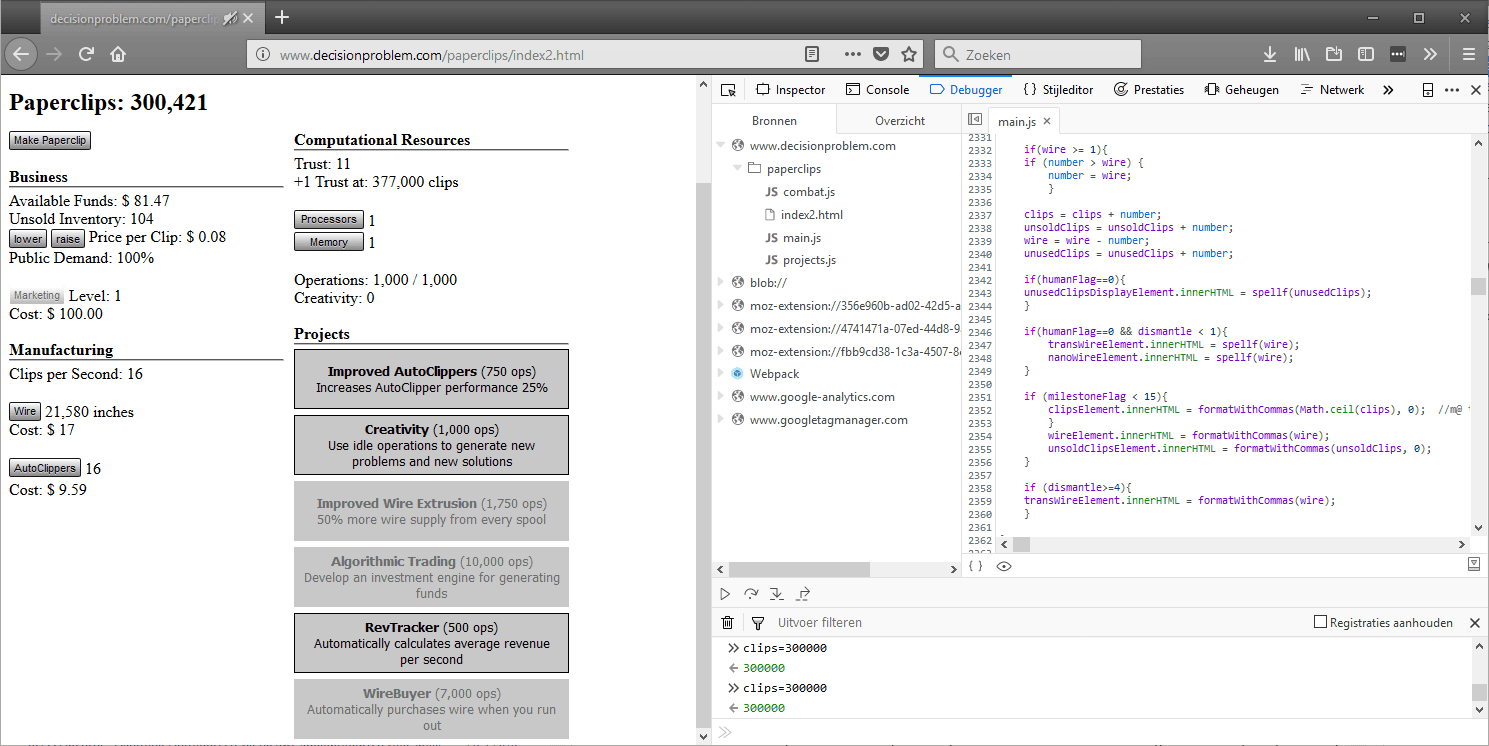1489x746 pixels.
Task: Collapse the www.decisionproblem.com source tree
Action: [722, 145]
